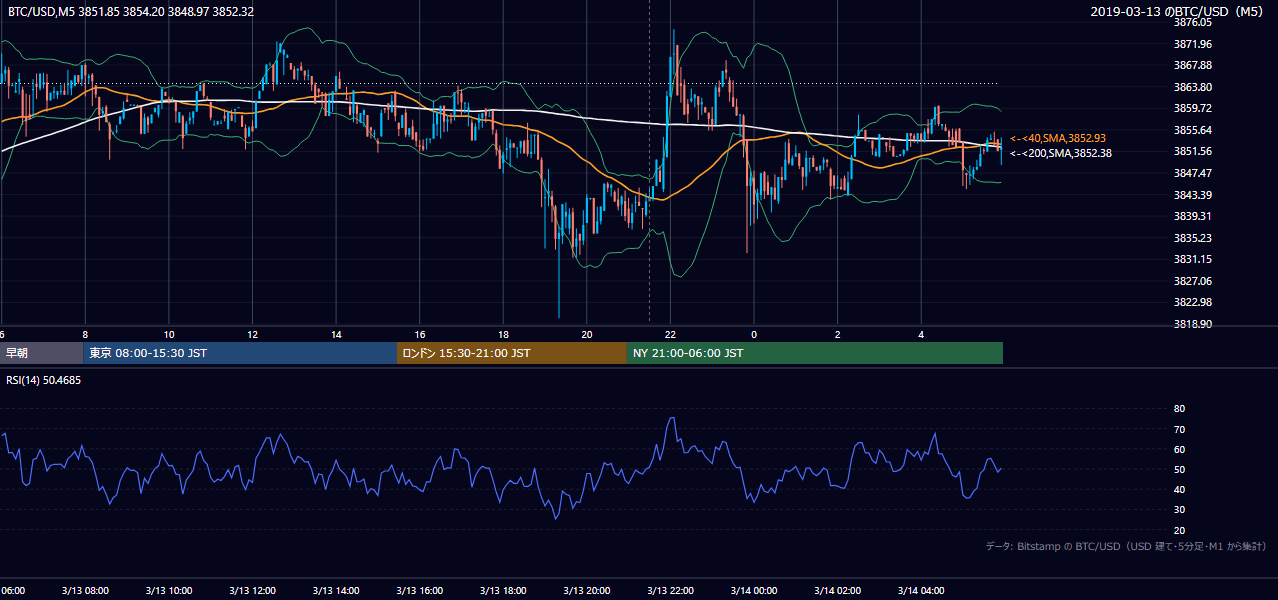Click hour label 12 under the price chart
This screenshot has width=1278, height=600.
tap(252, 334)
